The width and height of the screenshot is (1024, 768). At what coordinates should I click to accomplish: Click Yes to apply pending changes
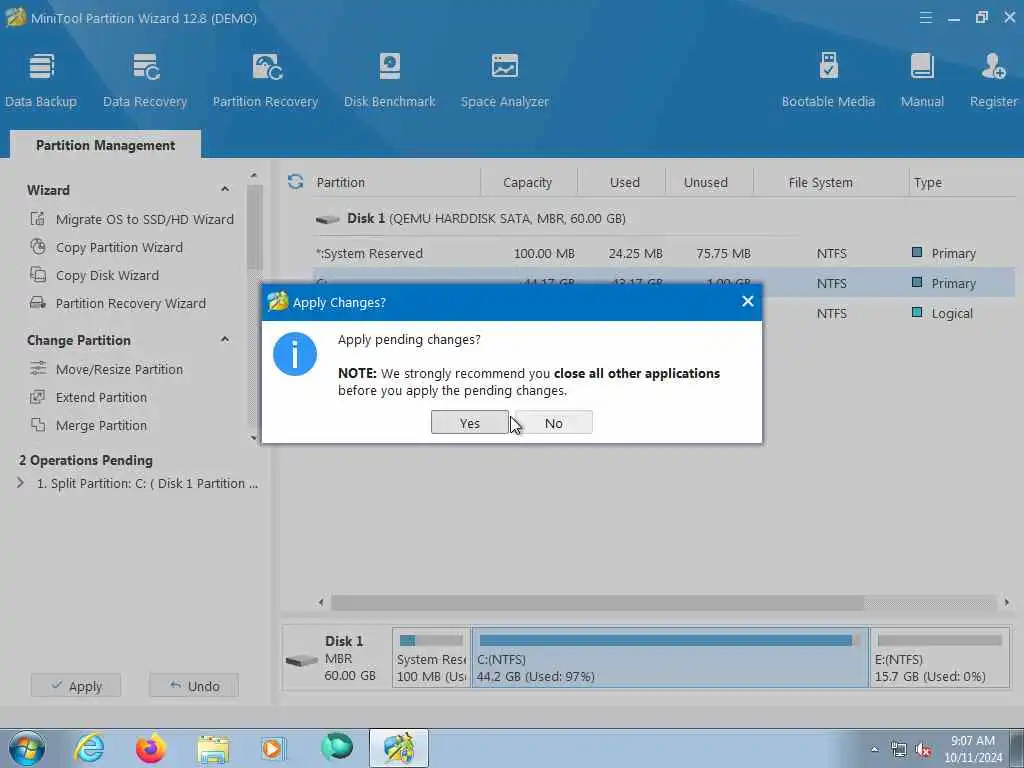tap(470, 423)
